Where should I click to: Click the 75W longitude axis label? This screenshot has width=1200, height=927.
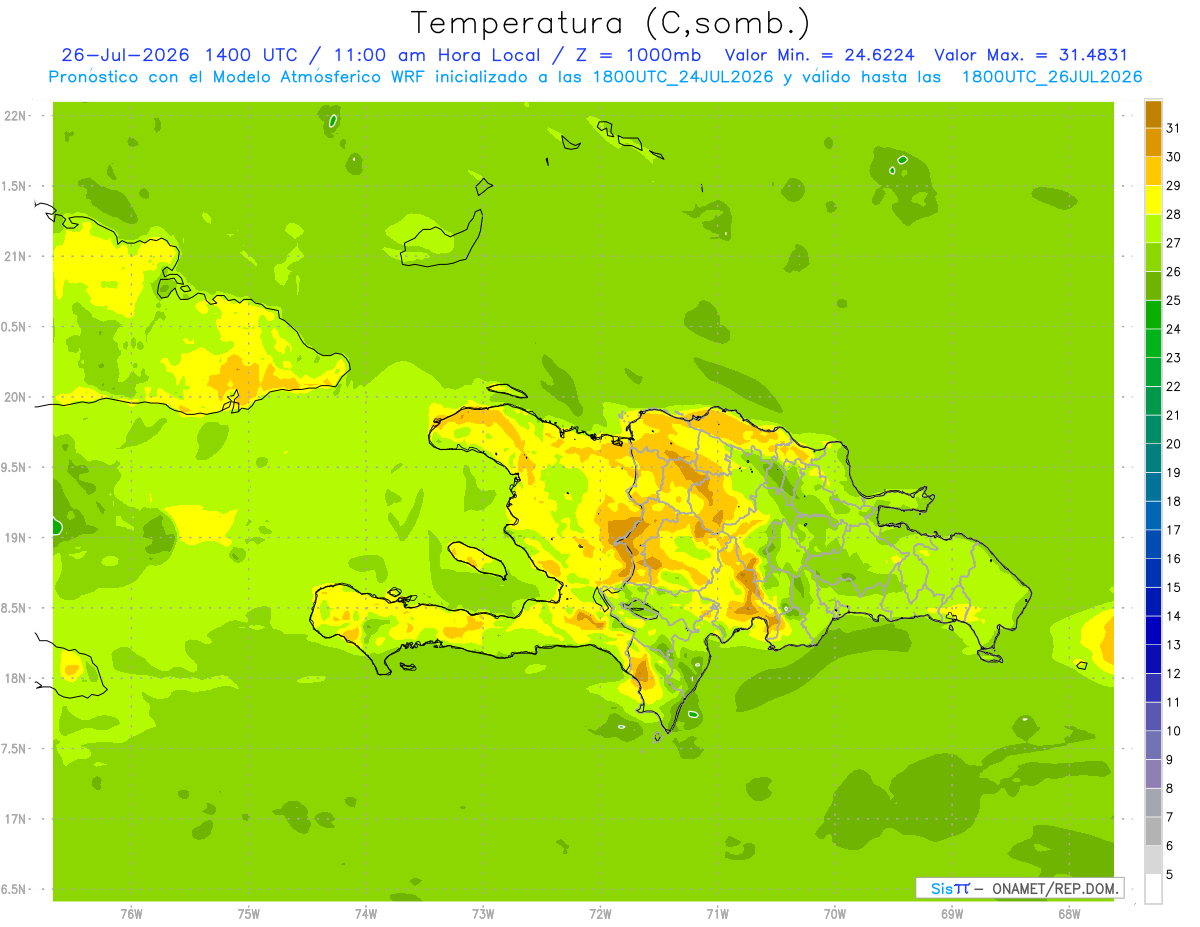coord(249,914)
